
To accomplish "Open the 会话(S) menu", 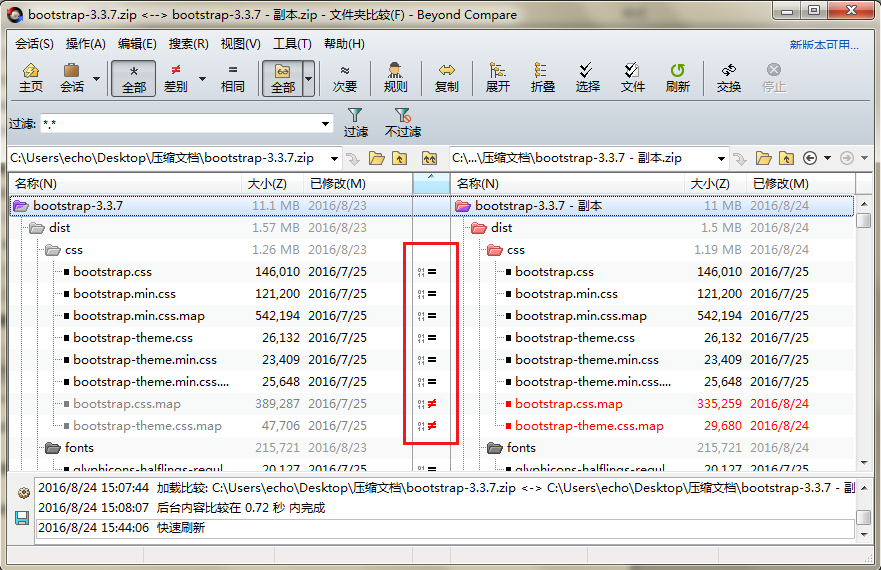I will click(x=34, y=44).
